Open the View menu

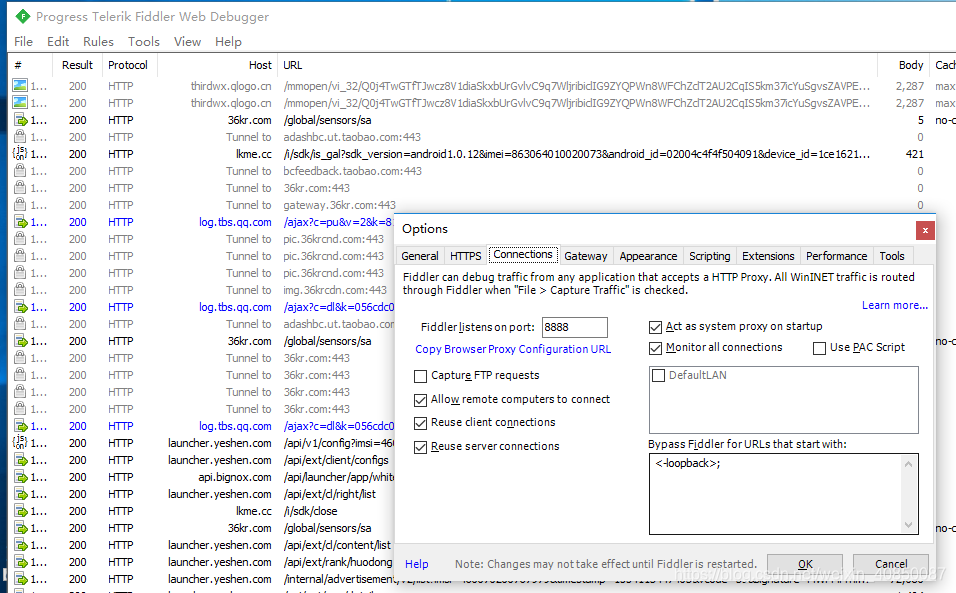(x=187, y=41)
